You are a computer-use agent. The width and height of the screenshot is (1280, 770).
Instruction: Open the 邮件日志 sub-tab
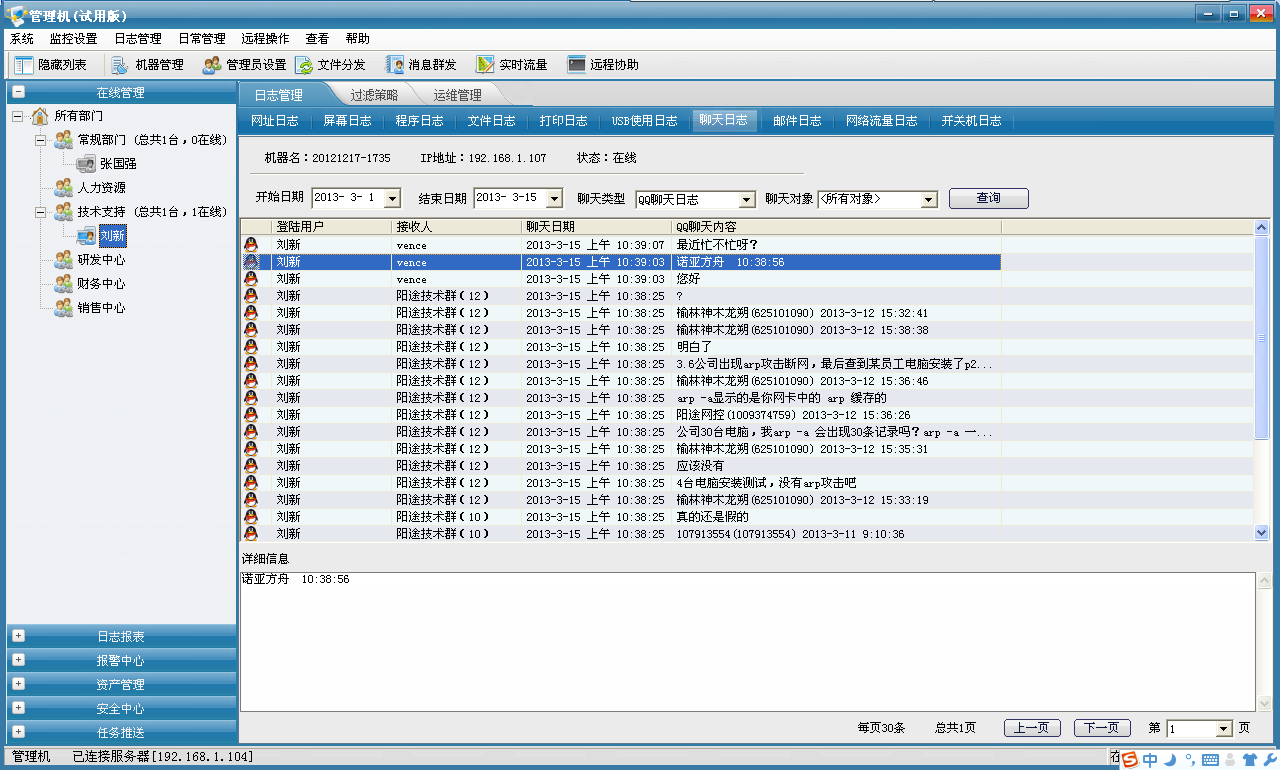(x=797, y=120)
